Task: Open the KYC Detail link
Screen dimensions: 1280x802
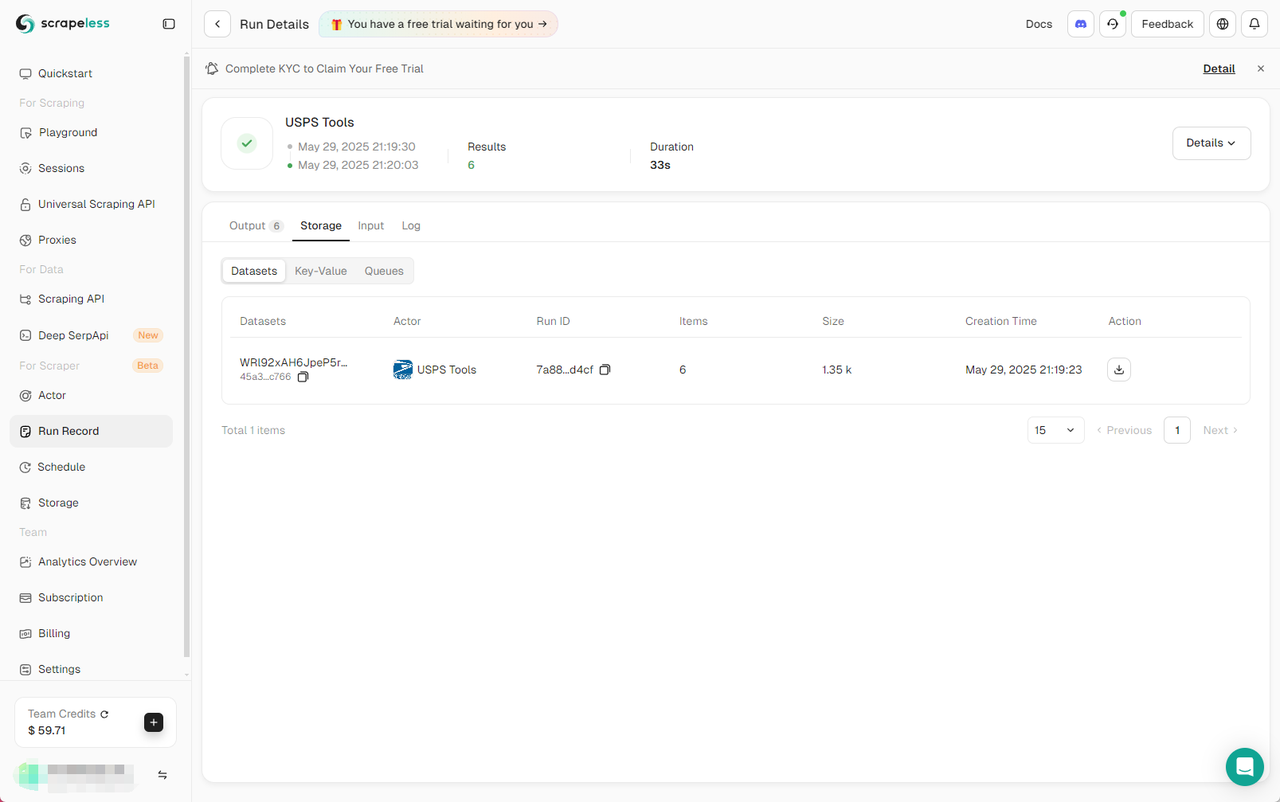Action: 1219,69
